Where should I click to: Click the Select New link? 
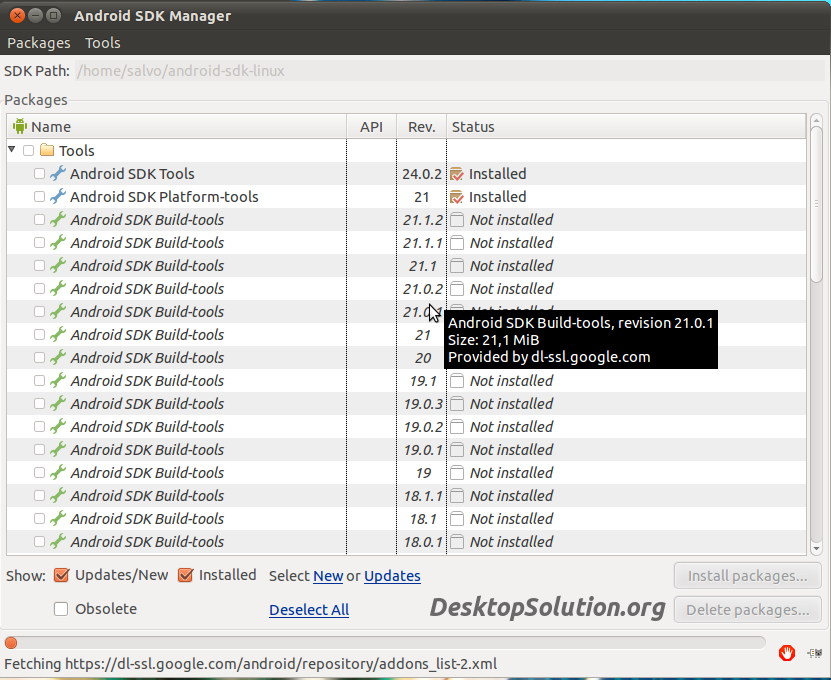(x=328, y=576)
